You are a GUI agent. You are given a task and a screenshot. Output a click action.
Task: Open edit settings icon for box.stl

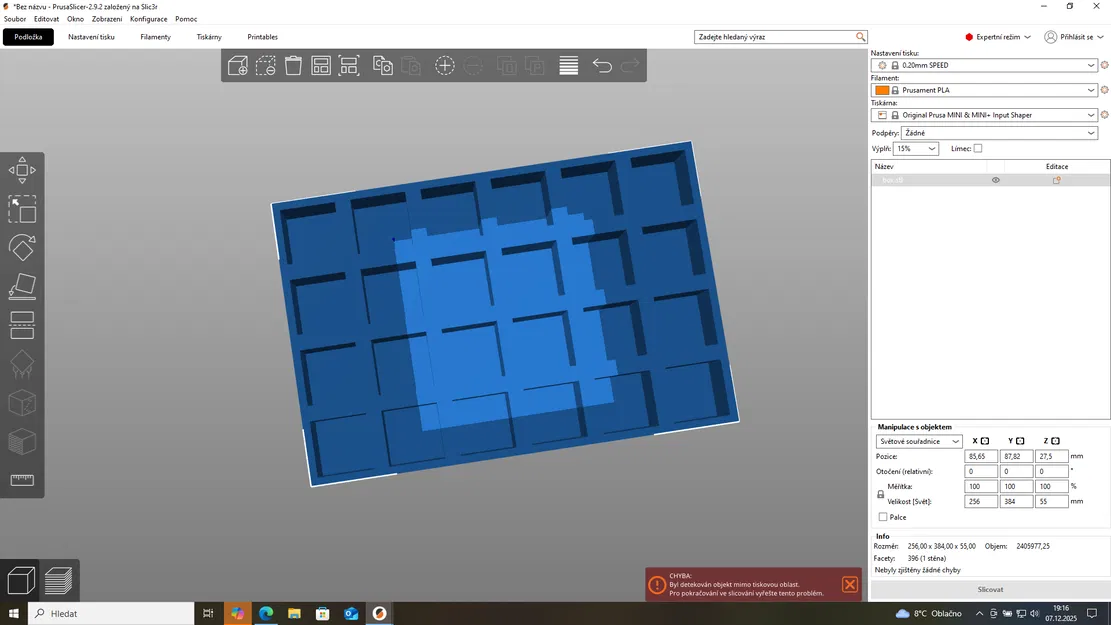tap(1056, 180)
